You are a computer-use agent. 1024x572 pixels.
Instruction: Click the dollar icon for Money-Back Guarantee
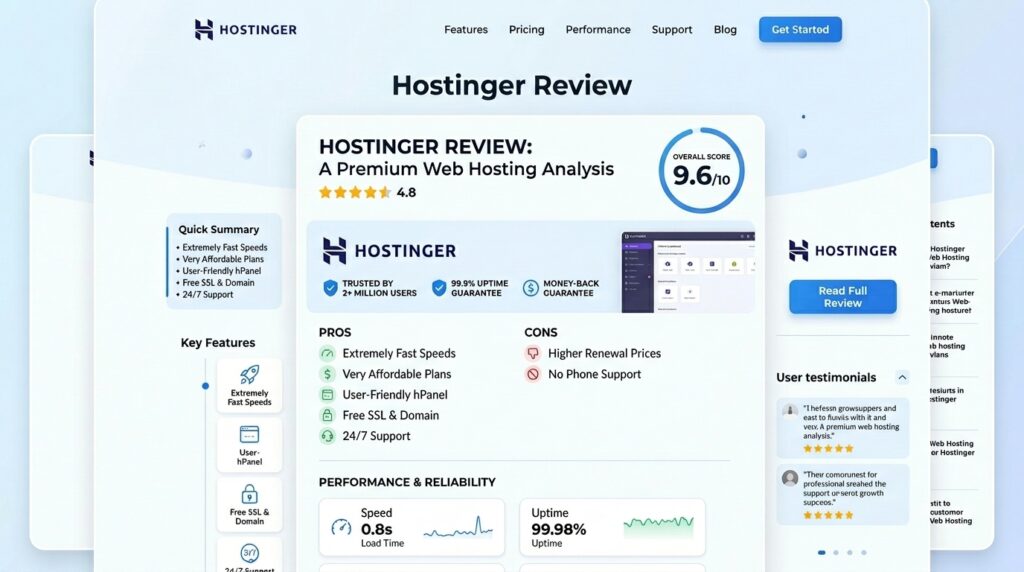[x=531, y=287]
